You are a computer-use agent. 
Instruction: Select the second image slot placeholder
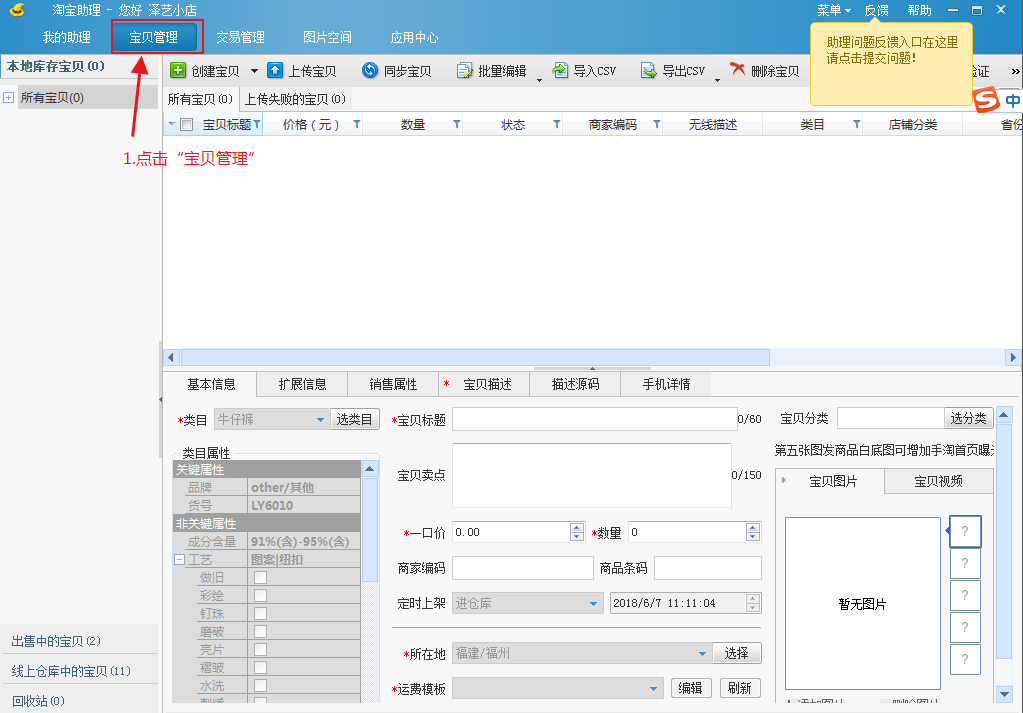[x=965, y=564]
